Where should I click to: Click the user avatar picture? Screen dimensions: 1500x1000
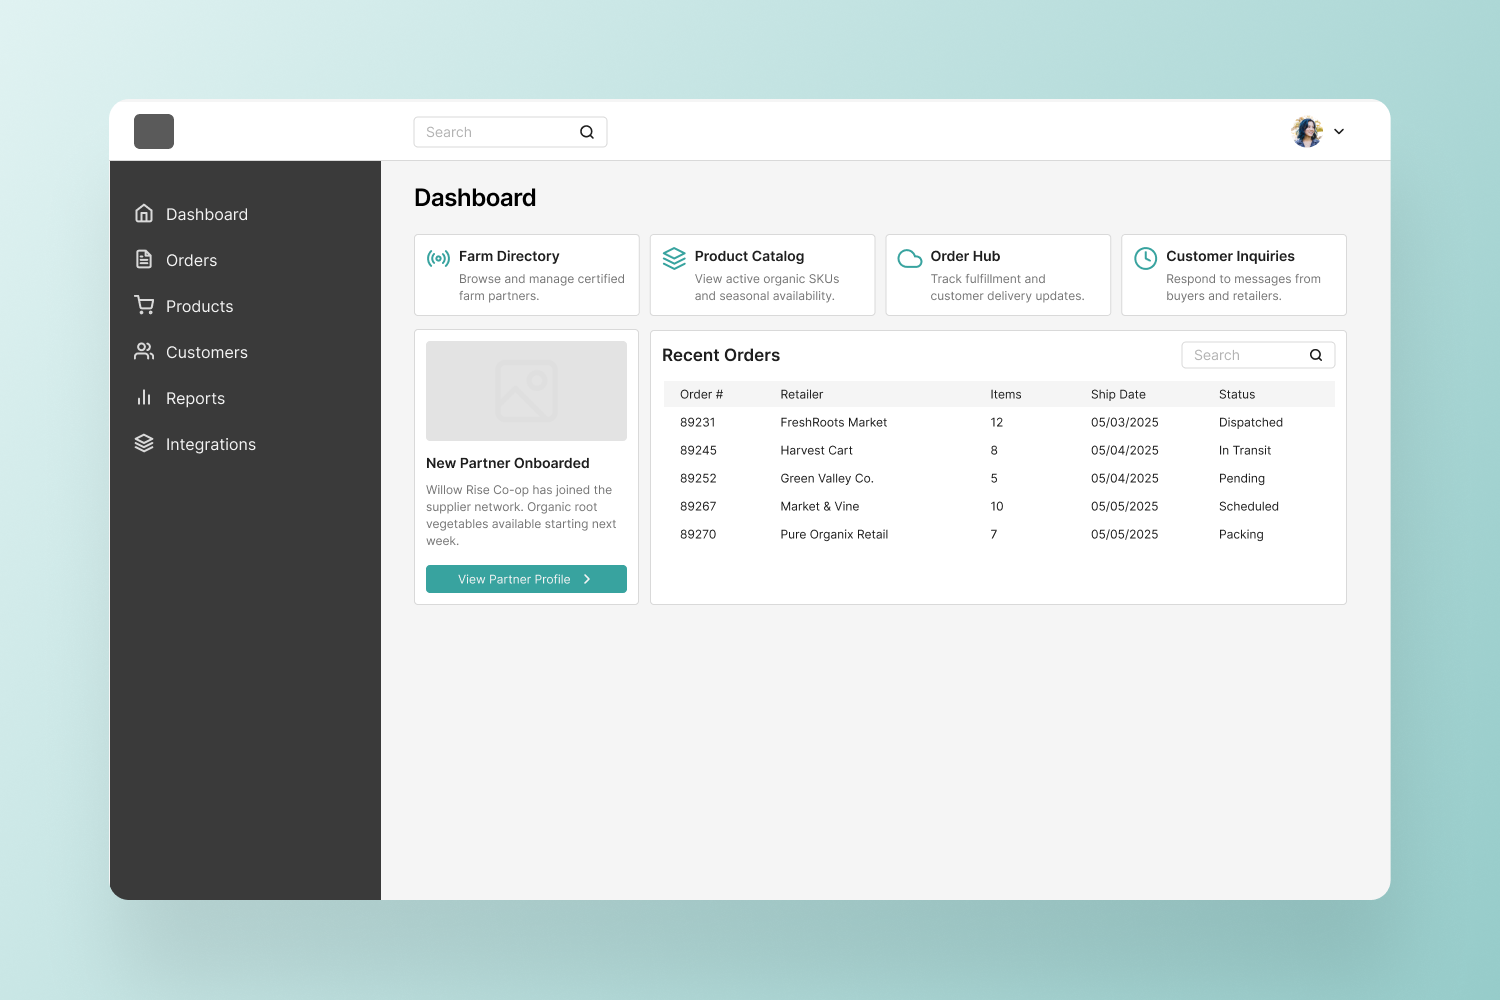[x=1307, y=131]
